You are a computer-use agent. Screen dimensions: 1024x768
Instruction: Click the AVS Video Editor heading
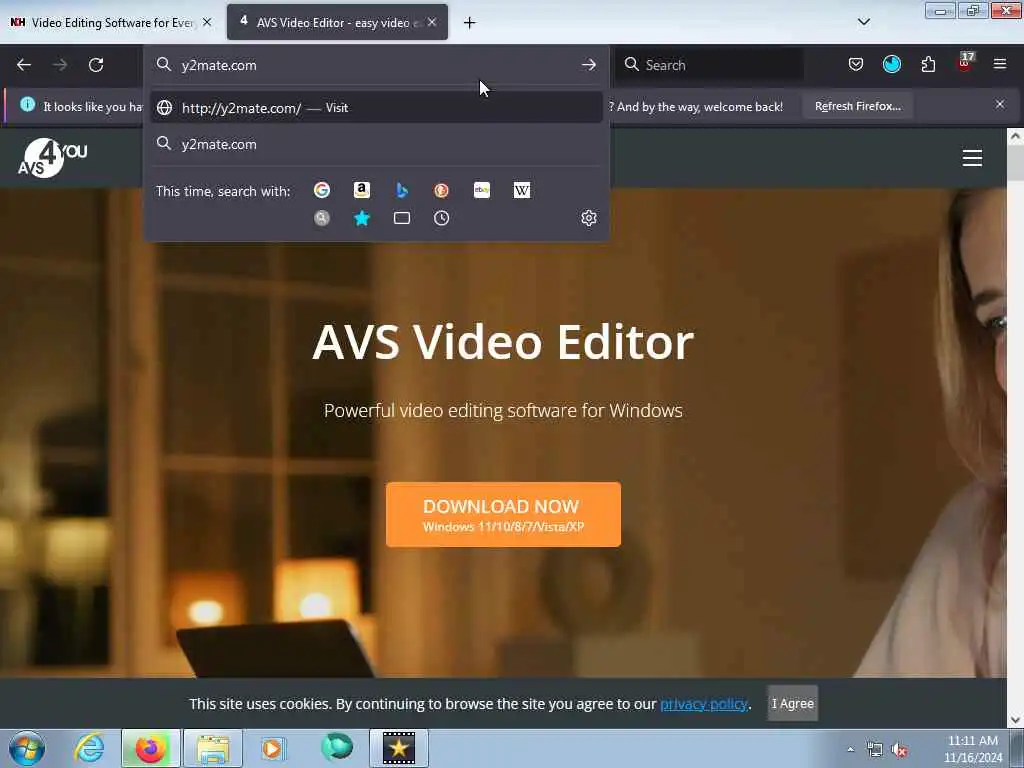503,342
